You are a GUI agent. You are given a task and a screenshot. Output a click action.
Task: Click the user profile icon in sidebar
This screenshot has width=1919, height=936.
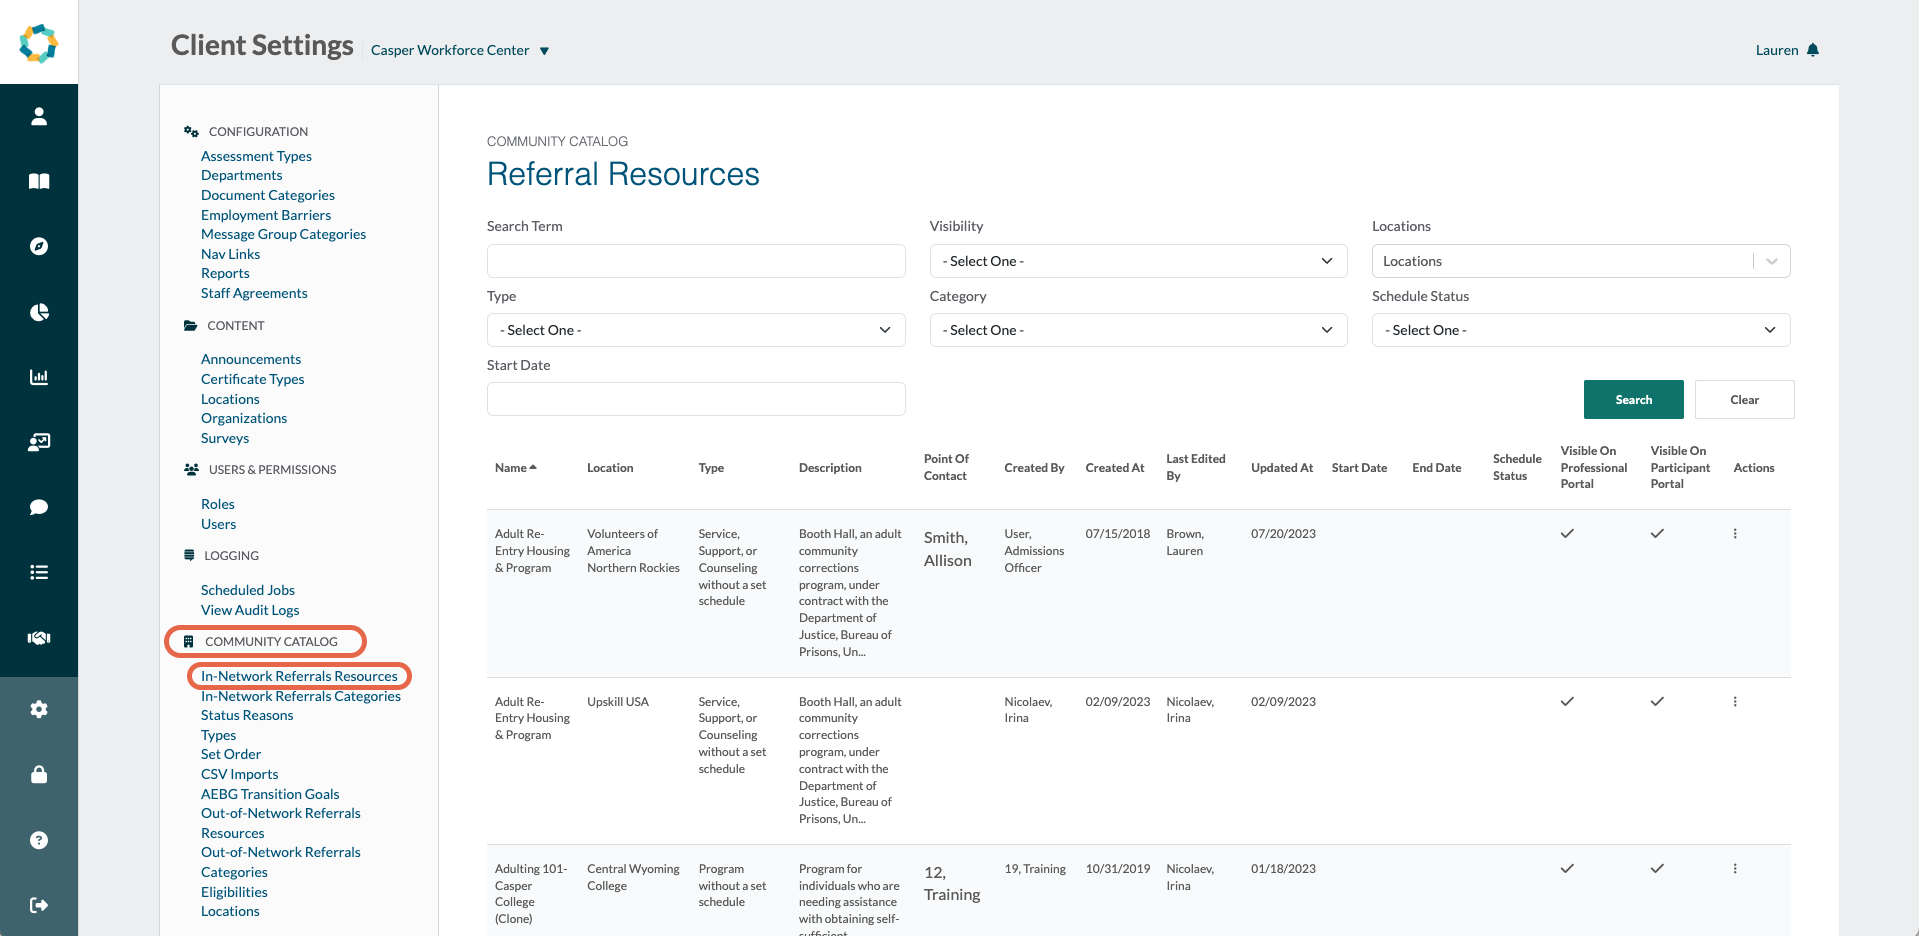tap(39, 117)
